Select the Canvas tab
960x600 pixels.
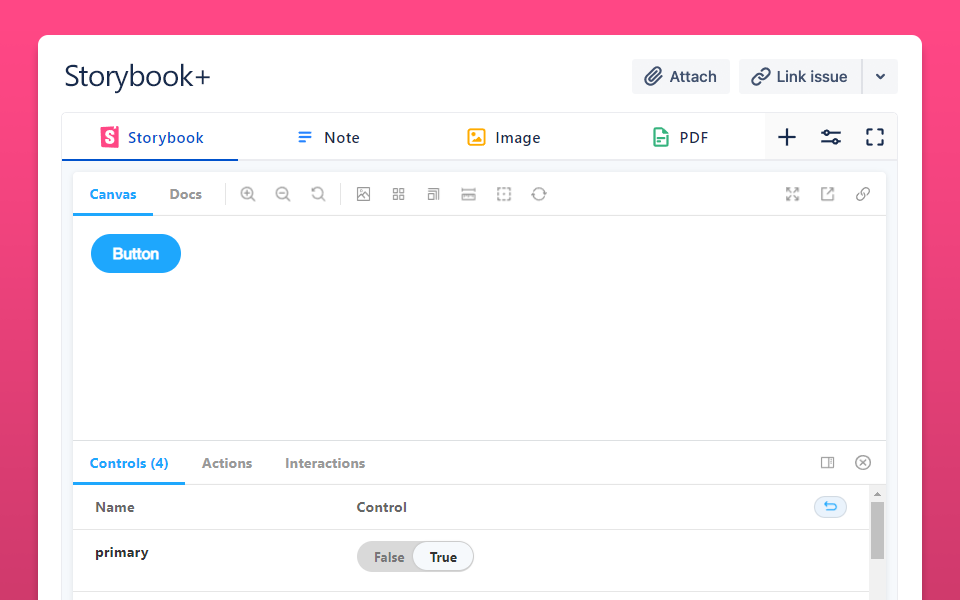pyautogui.click(x=113, y=194)
